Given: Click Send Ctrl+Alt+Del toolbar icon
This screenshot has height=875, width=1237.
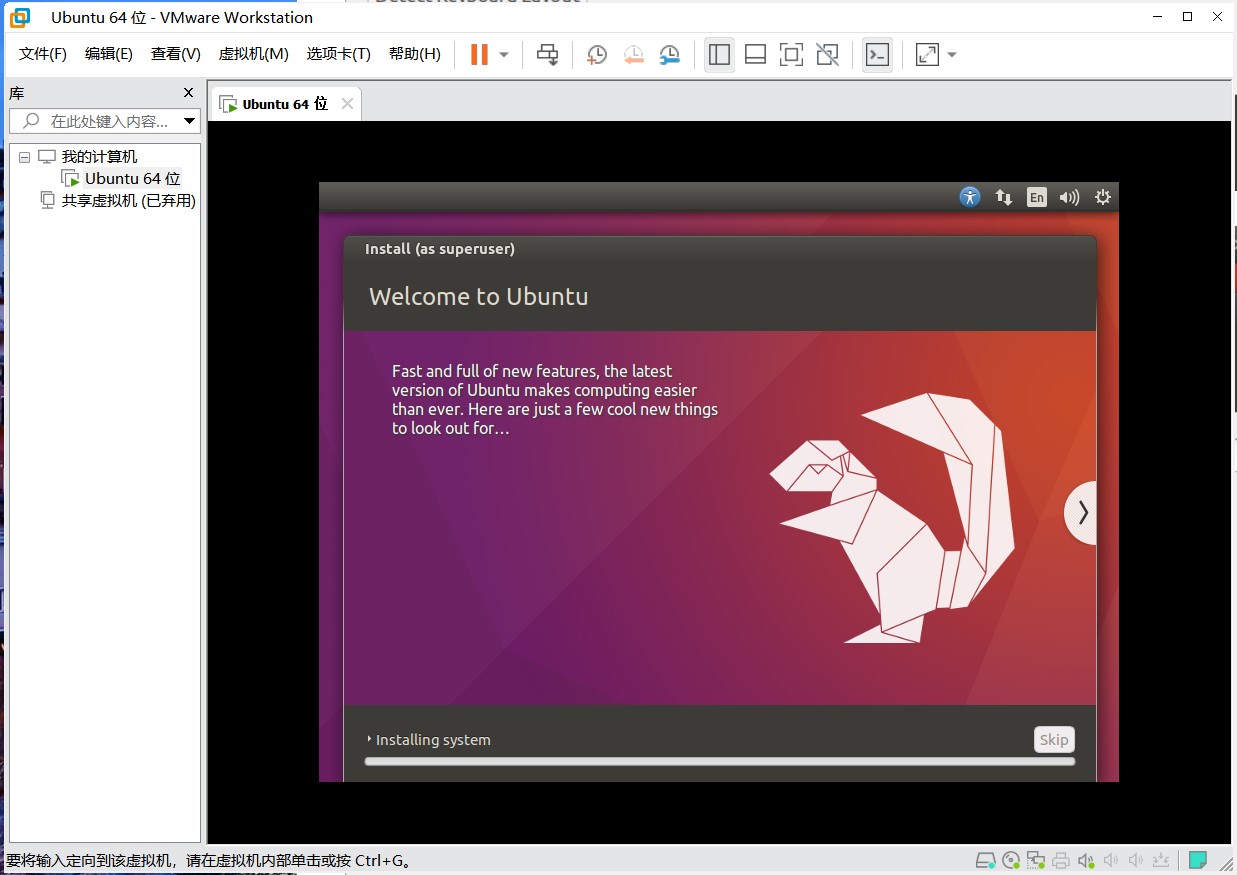Looking at the screenshot, I should (x=547, y=55).
